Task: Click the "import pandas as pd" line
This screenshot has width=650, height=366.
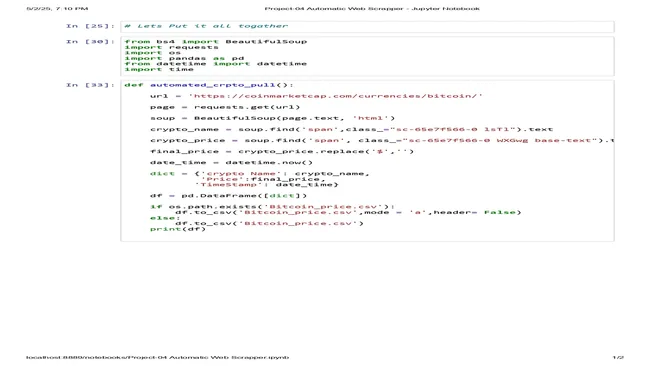Action: tap(184, 58)
